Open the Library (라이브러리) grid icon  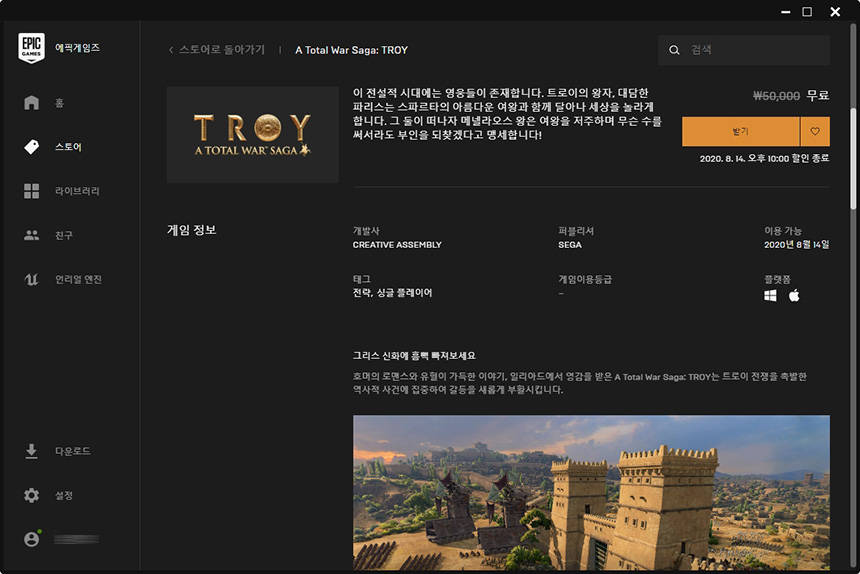coord(31,191)
